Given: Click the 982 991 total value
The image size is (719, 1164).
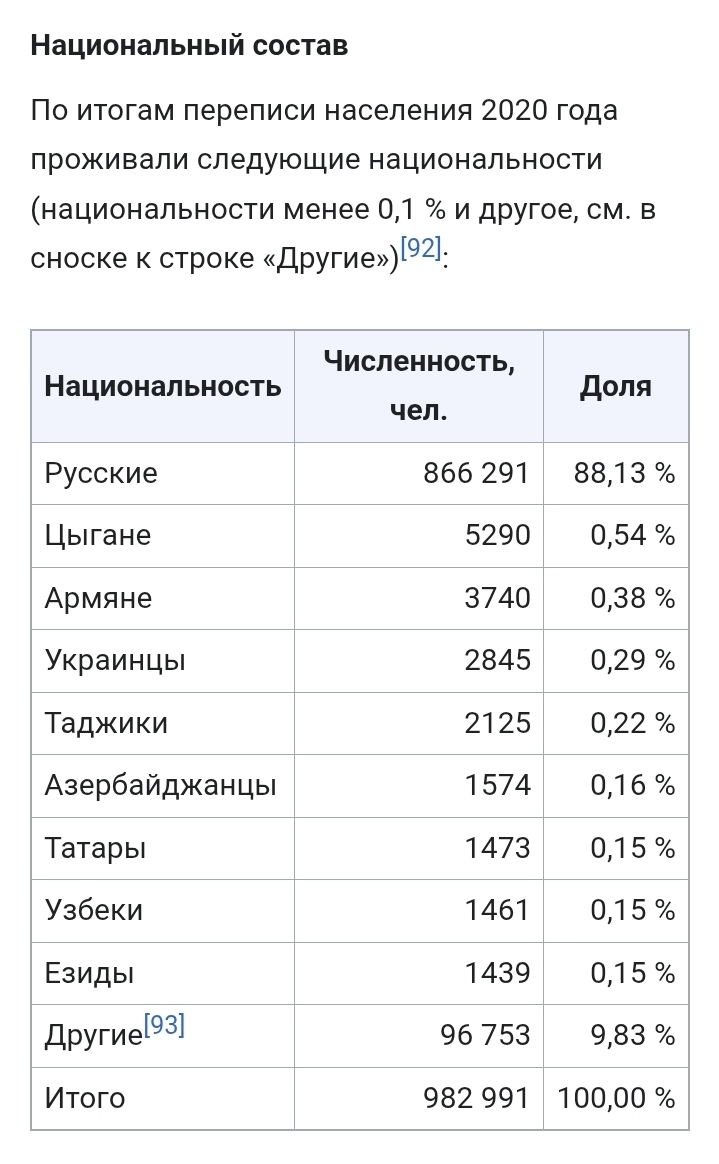Looking at the screenshot, I should (475, 1098).
